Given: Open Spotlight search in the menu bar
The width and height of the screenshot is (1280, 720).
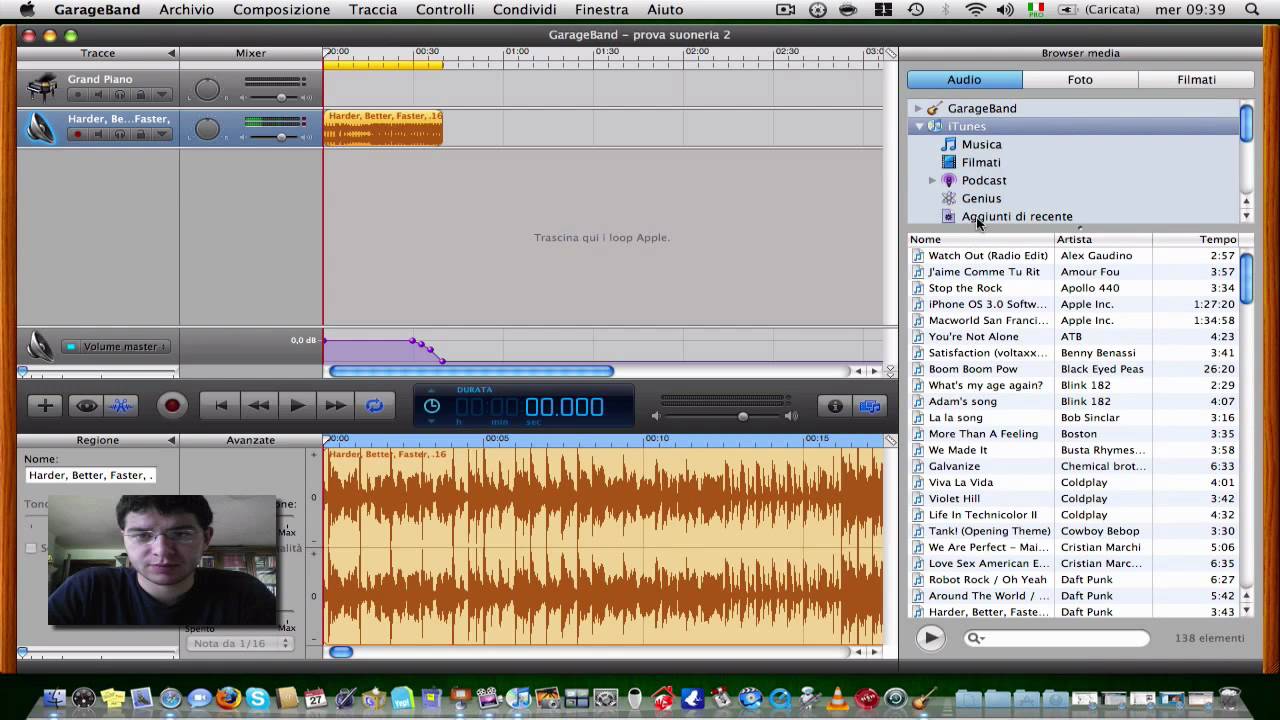Looking at the screenshot, I should click(1251, 9).
